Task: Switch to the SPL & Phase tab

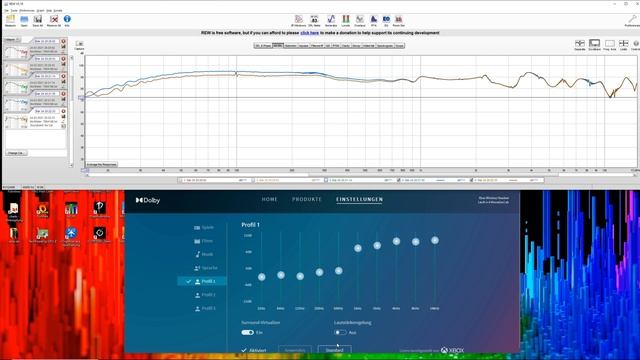Action: tap(263, 46)
